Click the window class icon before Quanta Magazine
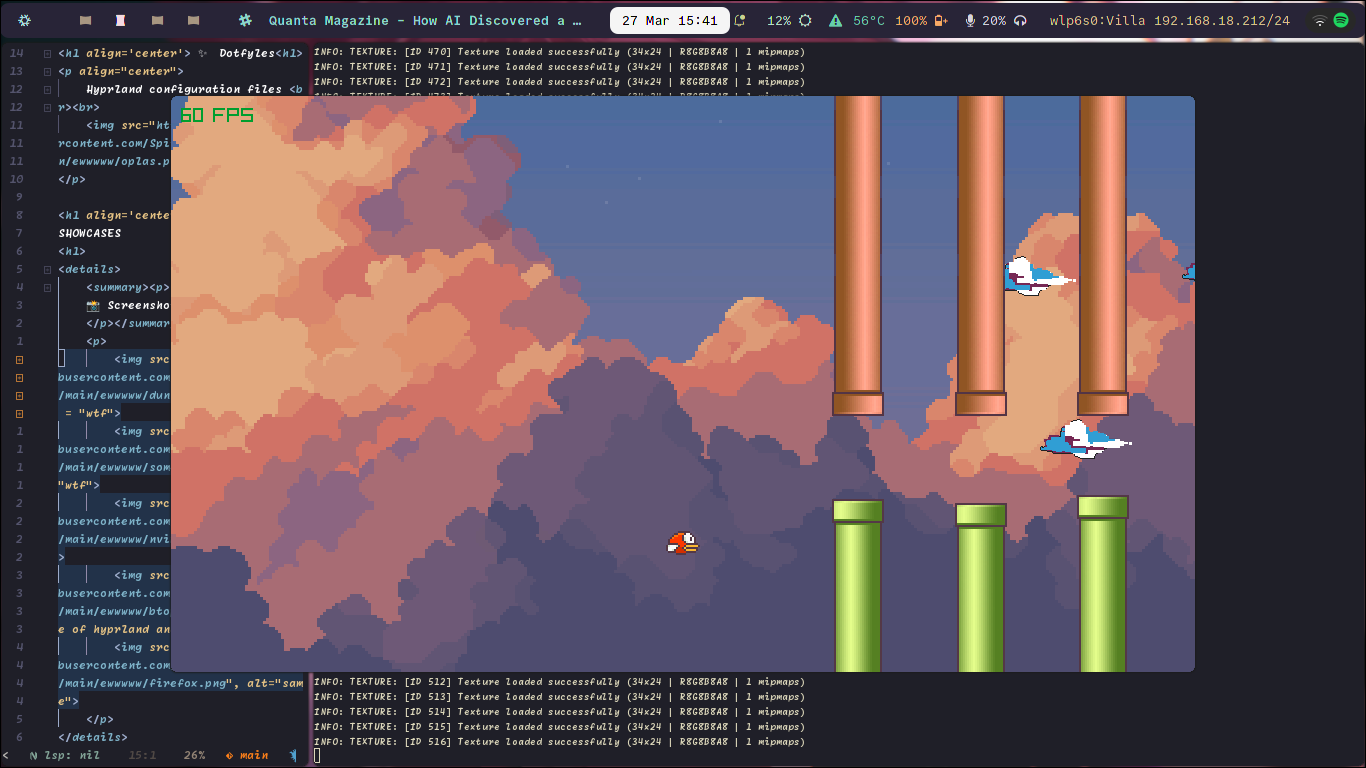The width and height of the screenshot is (1366, 768). (x=245, y=20)
